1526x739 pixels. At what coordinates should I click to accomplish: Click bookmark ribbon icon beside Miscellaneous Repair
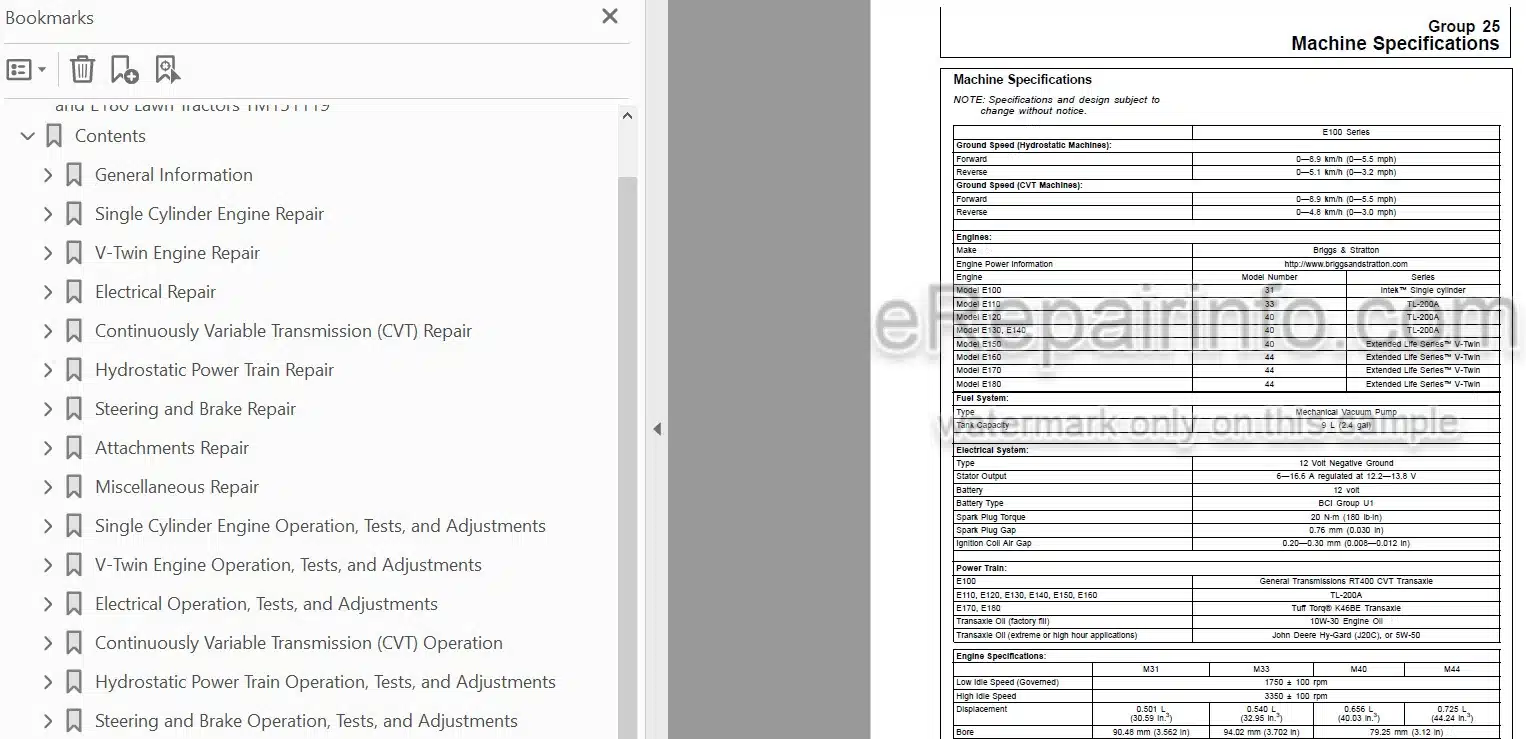click(x=74, y=487)
